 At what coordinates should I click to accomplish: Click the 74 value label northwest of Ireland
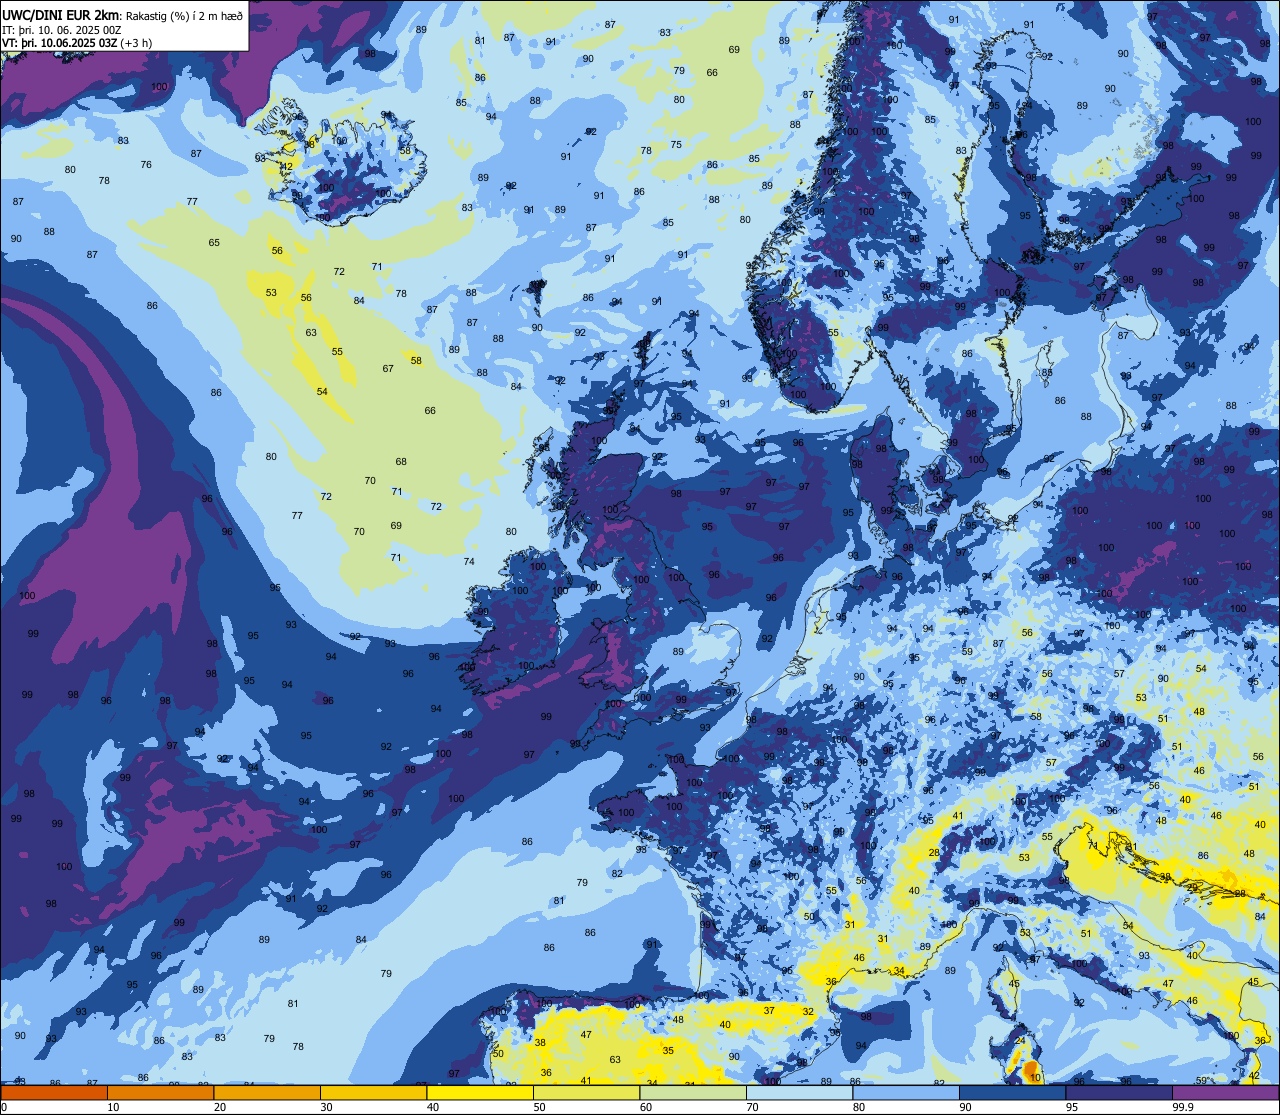[x=469, y=562]
